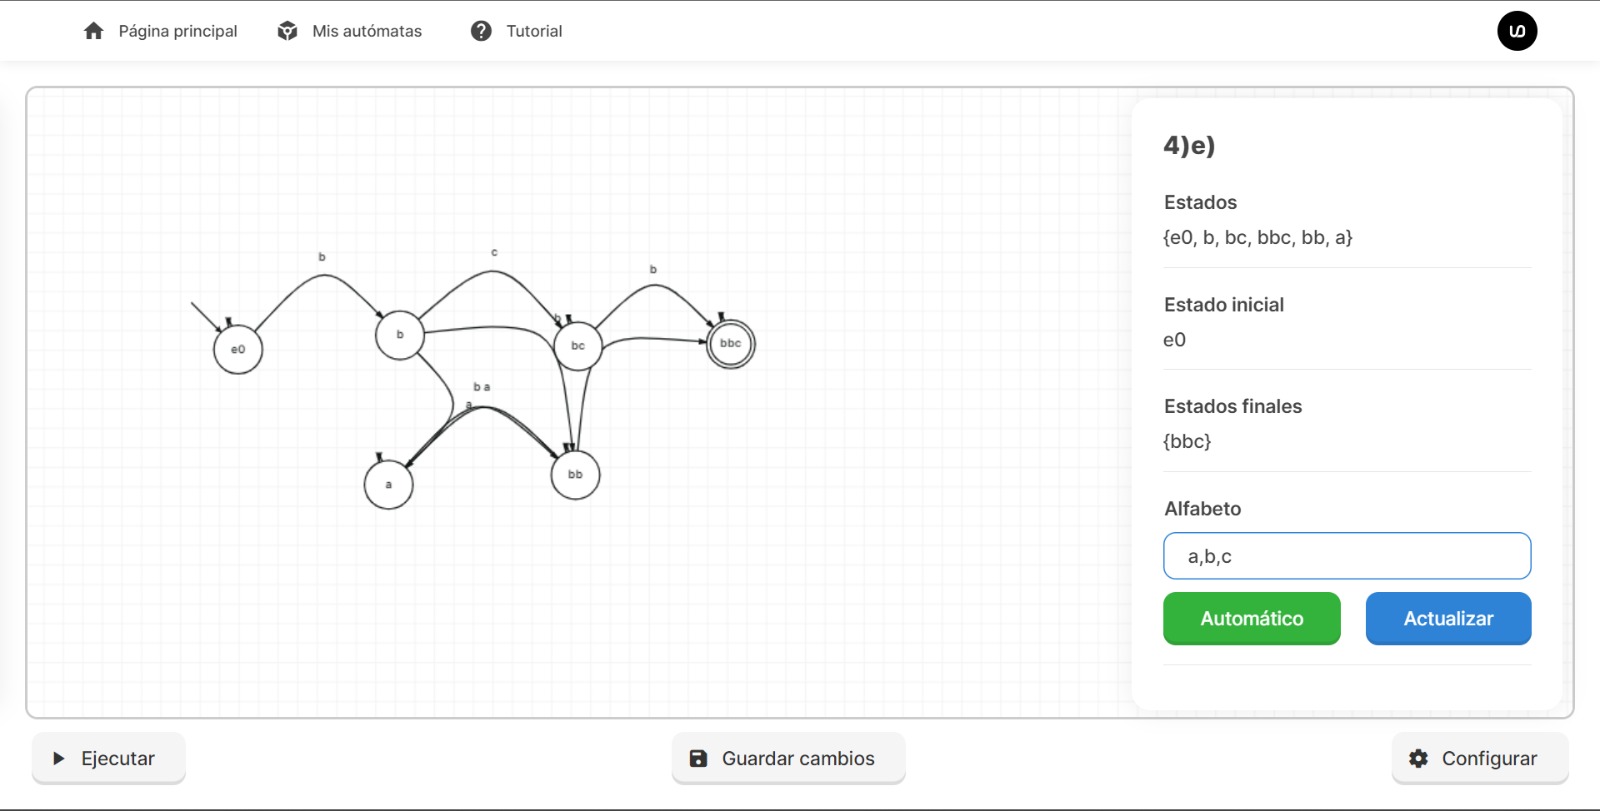Go to Página principal
Screen dimensions: 1600x811
177,31
